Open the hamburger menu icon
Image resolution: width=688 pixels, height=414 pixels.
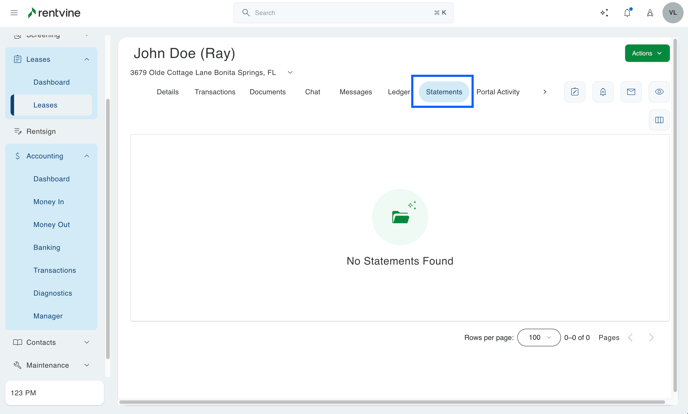14,13
